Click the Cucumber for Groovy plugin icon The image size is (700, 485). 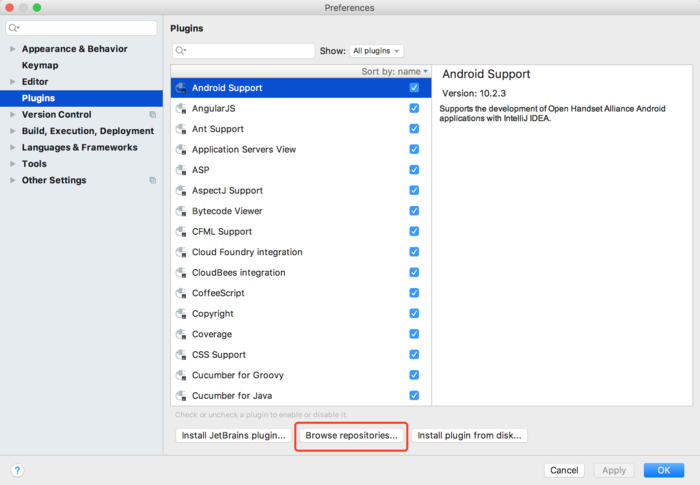tap(181, 376)
